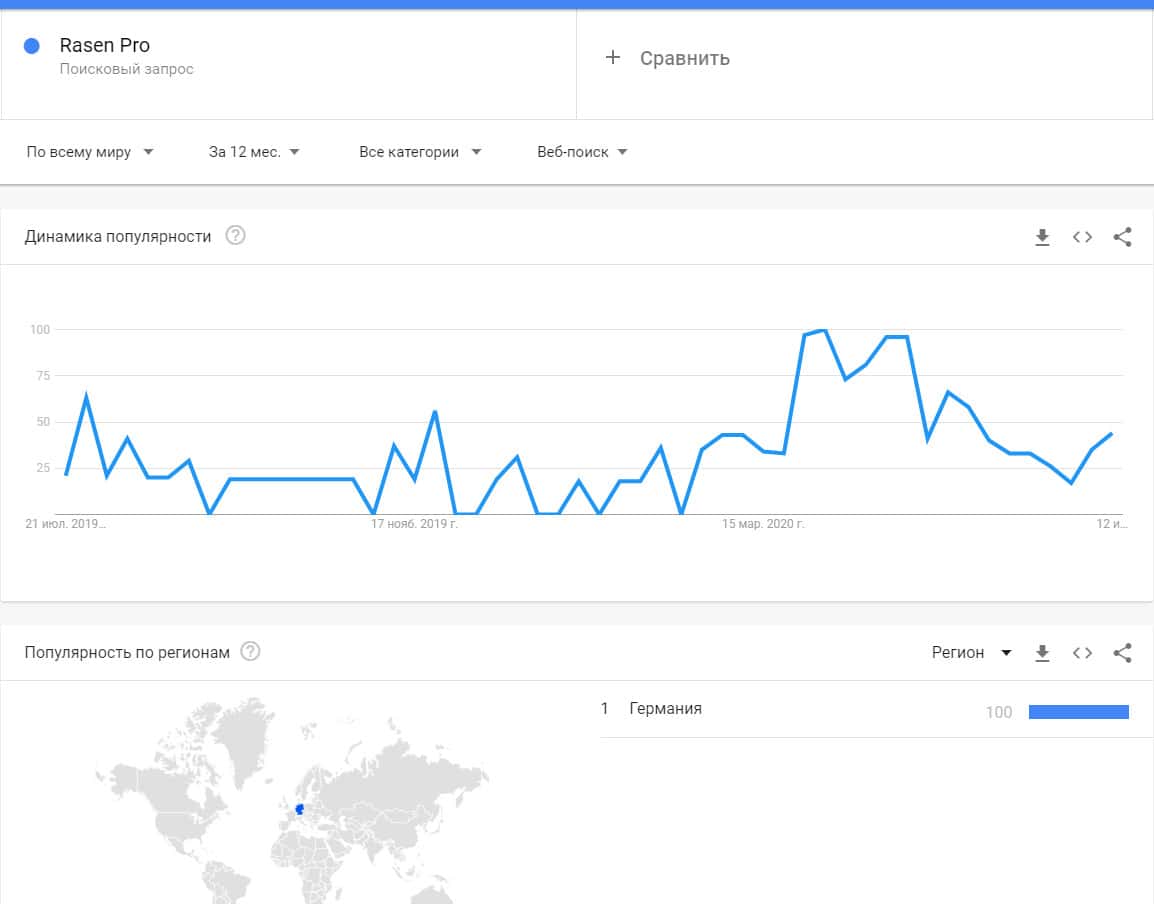Change the Веб-поиск search type dropdown
Screen dimensions: 1154x904
click(582, 152)
